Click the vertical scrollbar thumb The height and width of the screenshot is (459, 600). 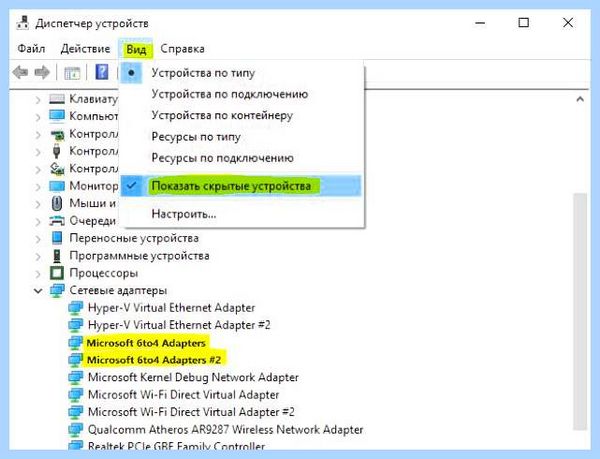tap(580, 311)
